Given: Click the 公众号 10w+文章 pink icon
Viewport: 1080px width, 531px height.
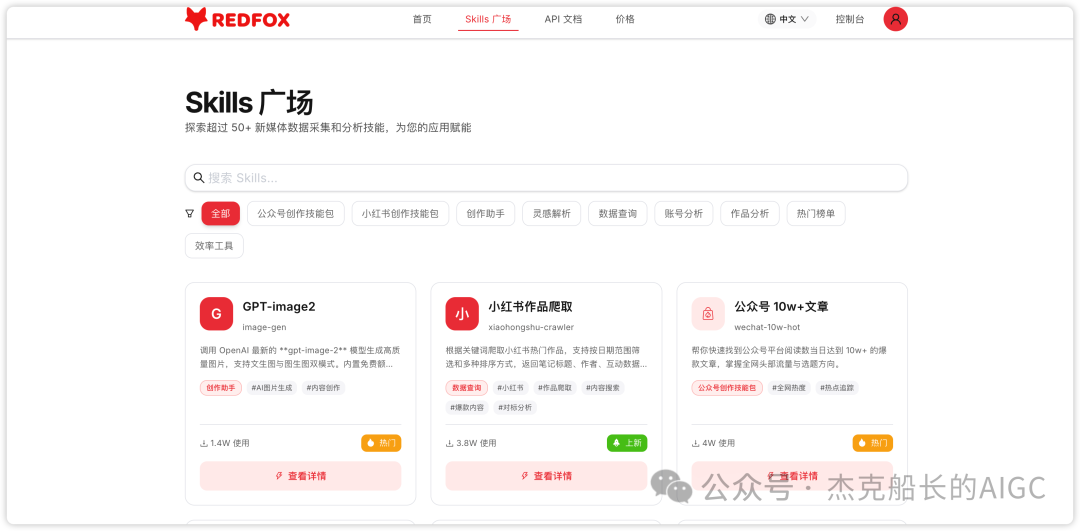Looking at the screenshot, I should (x=708, y=314).
